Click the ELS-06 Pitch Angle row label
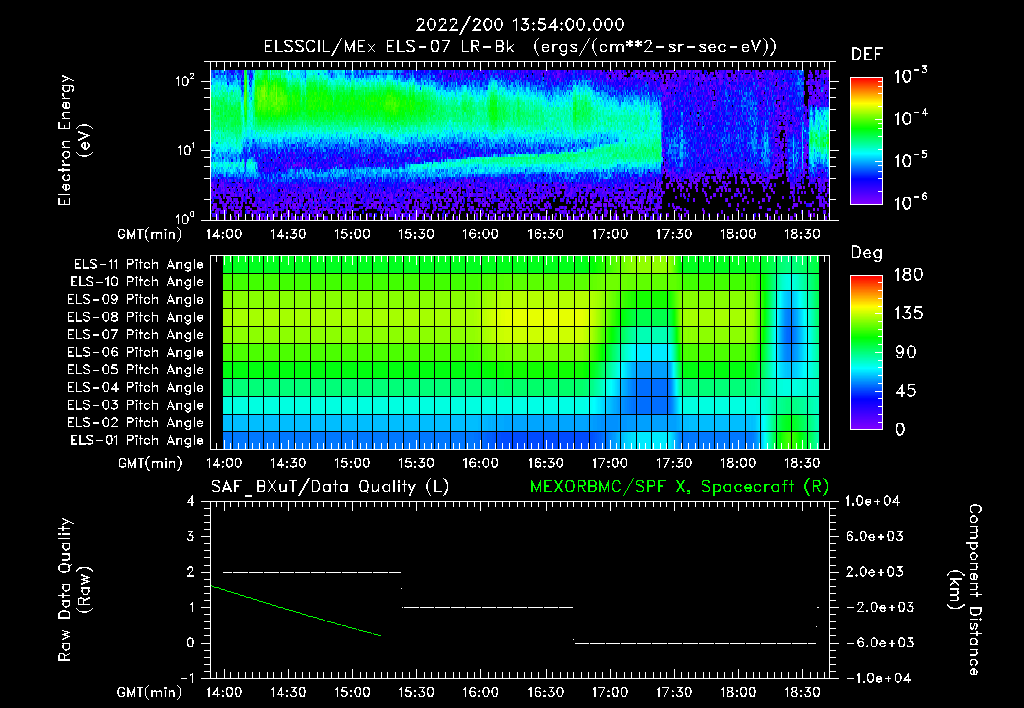 coord(135,353)
